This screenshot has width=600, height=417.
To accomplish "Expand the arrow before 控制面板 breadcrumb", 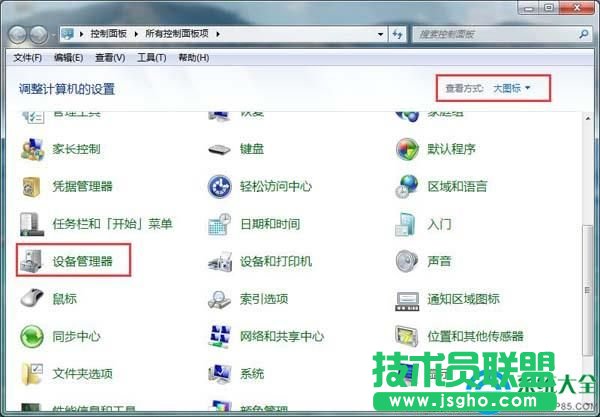I will 82,34.
